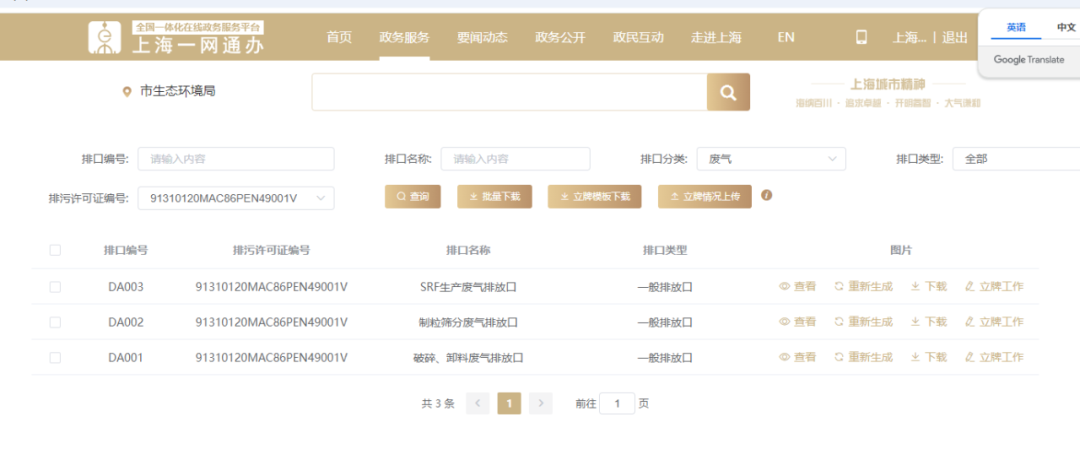The height and width of the screenshot is (460, 1080).
Task: Open 立牌工作 for DA003 row
Action: [x=994, y=286]
